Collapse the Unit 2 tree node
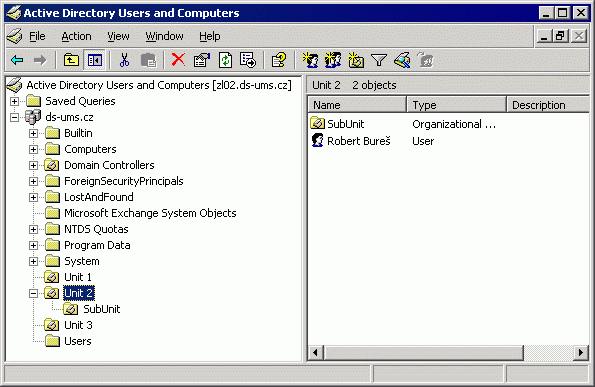 (33, 293)
